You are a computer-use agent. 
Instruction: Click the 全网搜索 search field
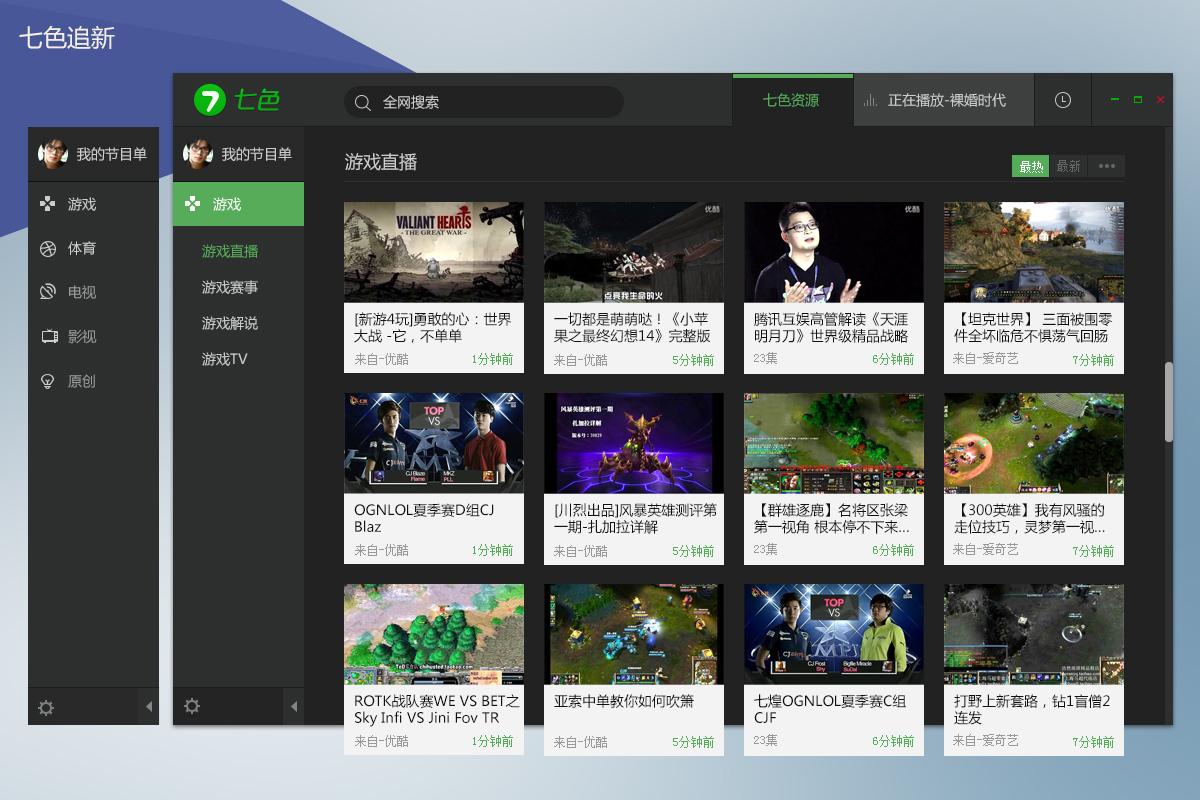pos(484,102)
